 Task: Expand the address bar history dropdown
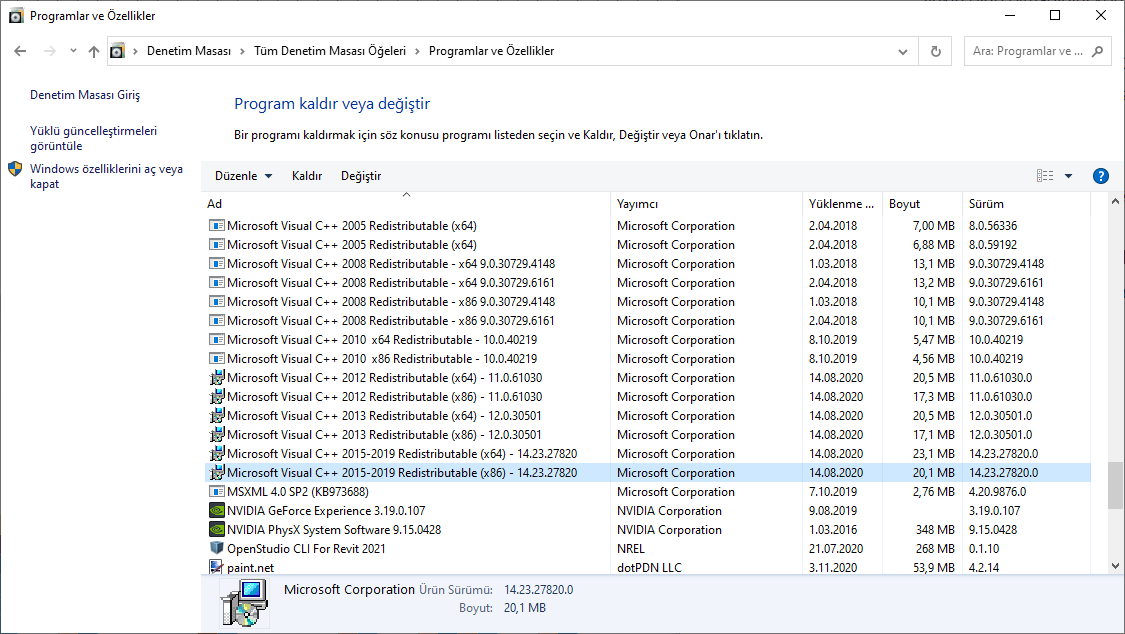(x=903, y=52)
